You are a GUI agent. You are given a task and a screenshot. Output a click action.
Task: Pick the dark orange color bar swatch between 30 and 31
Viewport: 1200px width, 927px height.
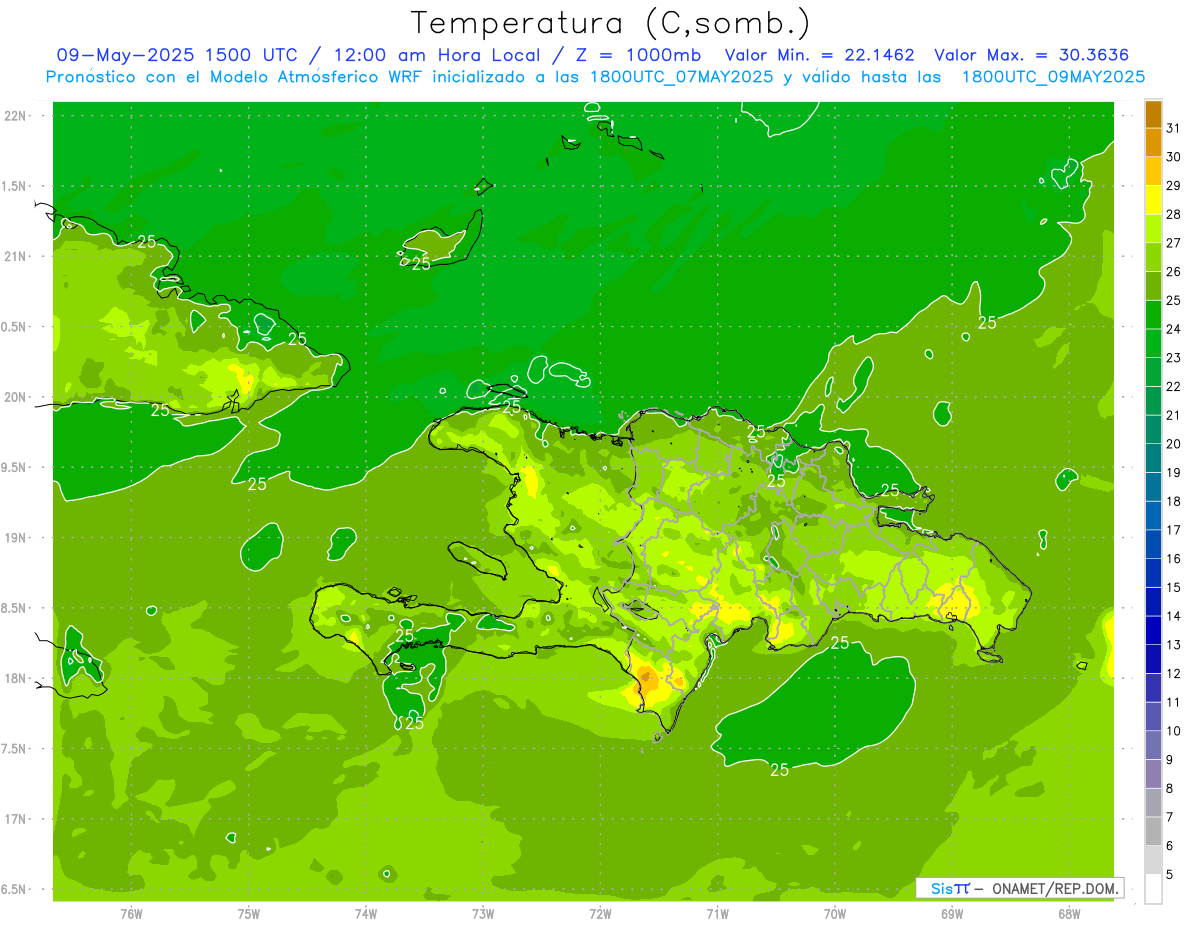click(x=1153, y=143)
